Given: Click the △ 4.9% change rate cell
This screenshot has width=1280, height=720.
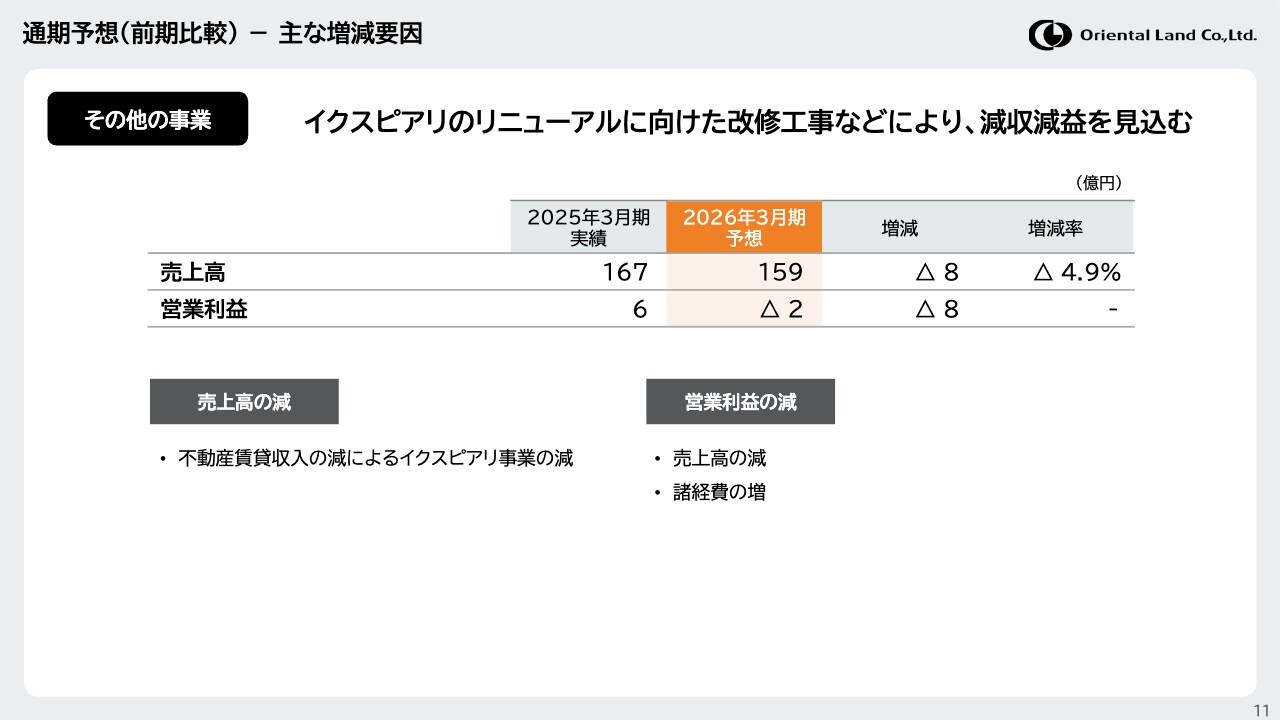Looking at the screenshot, I should [1077, 272].
